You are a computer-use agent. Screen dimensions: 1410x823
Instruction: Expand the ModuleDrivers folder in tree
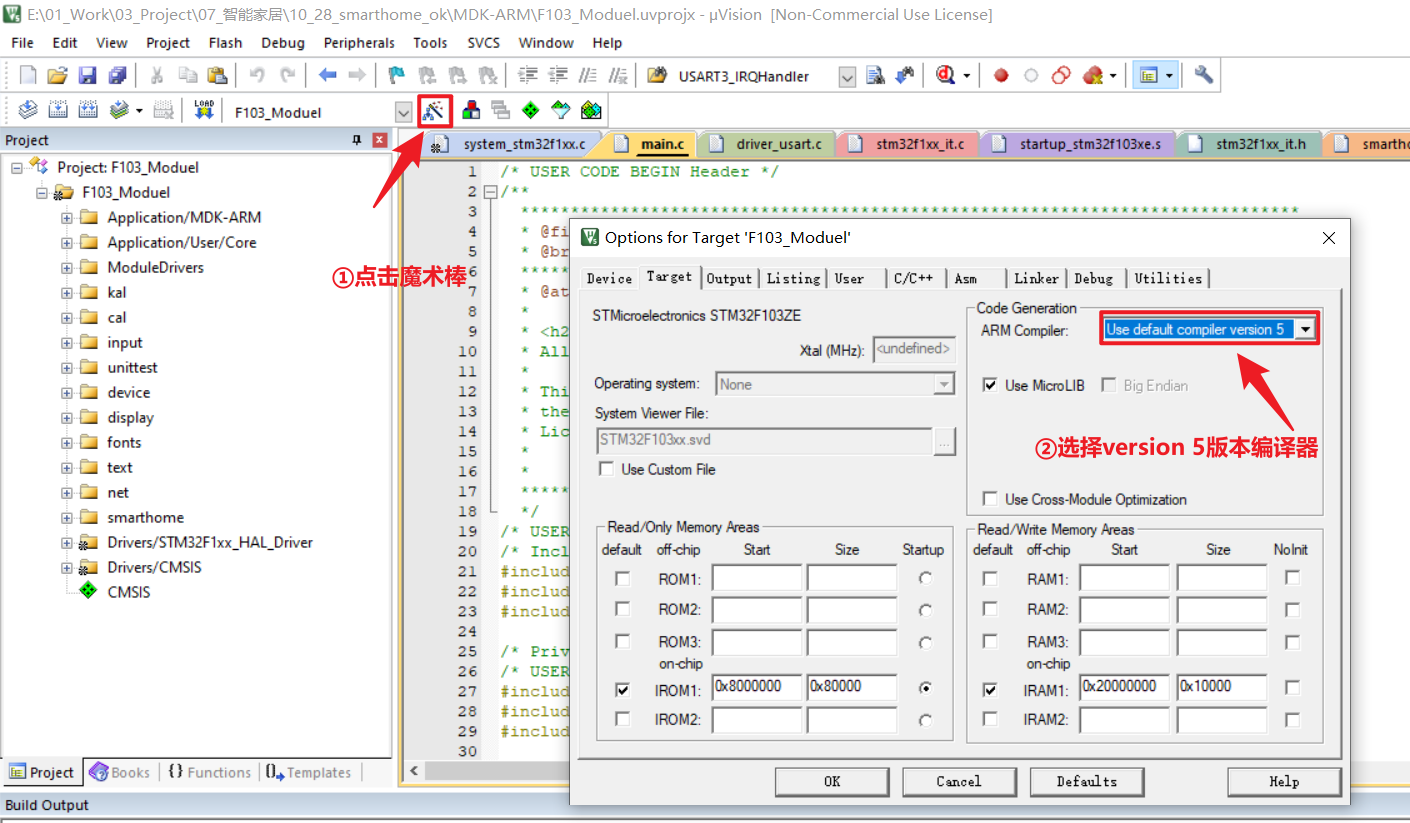(66, 267)
